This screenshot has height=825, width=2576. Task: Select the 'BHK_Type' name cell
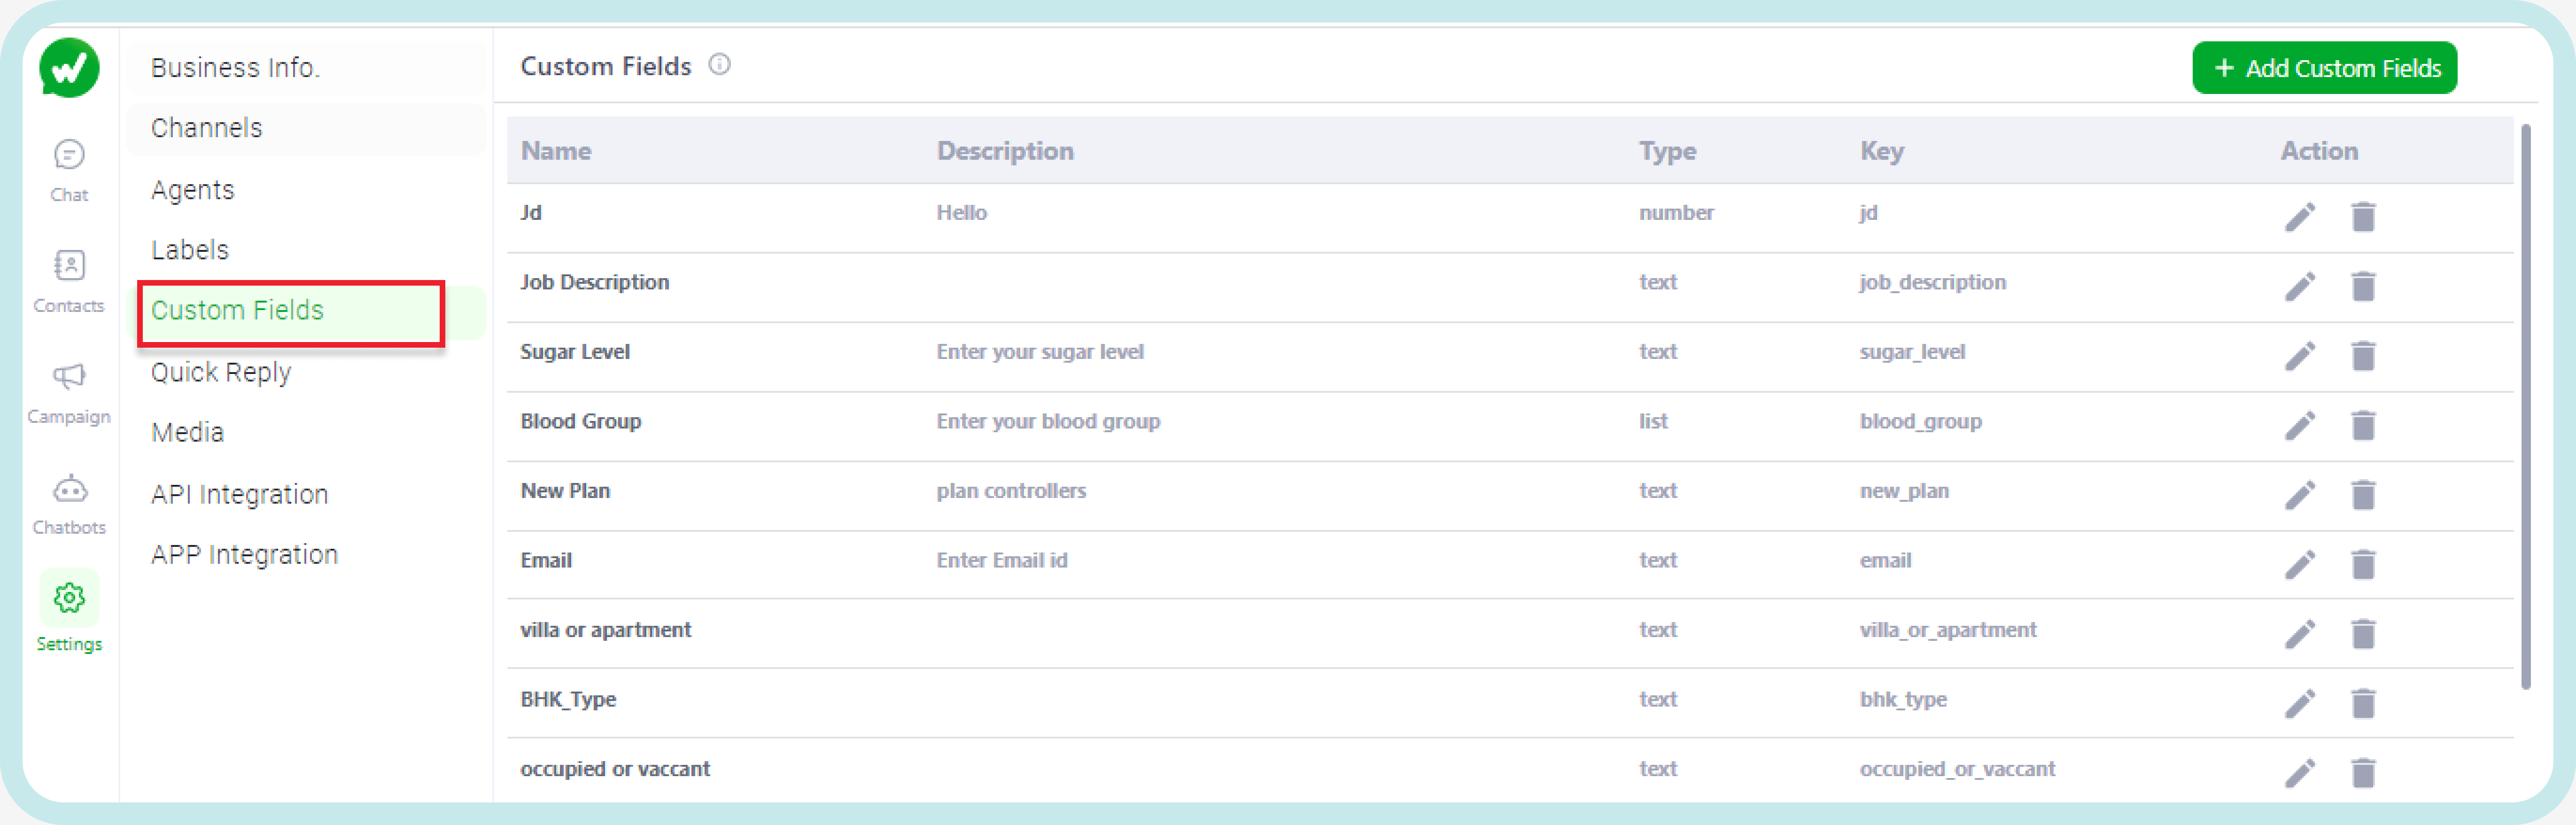[568, 700]
